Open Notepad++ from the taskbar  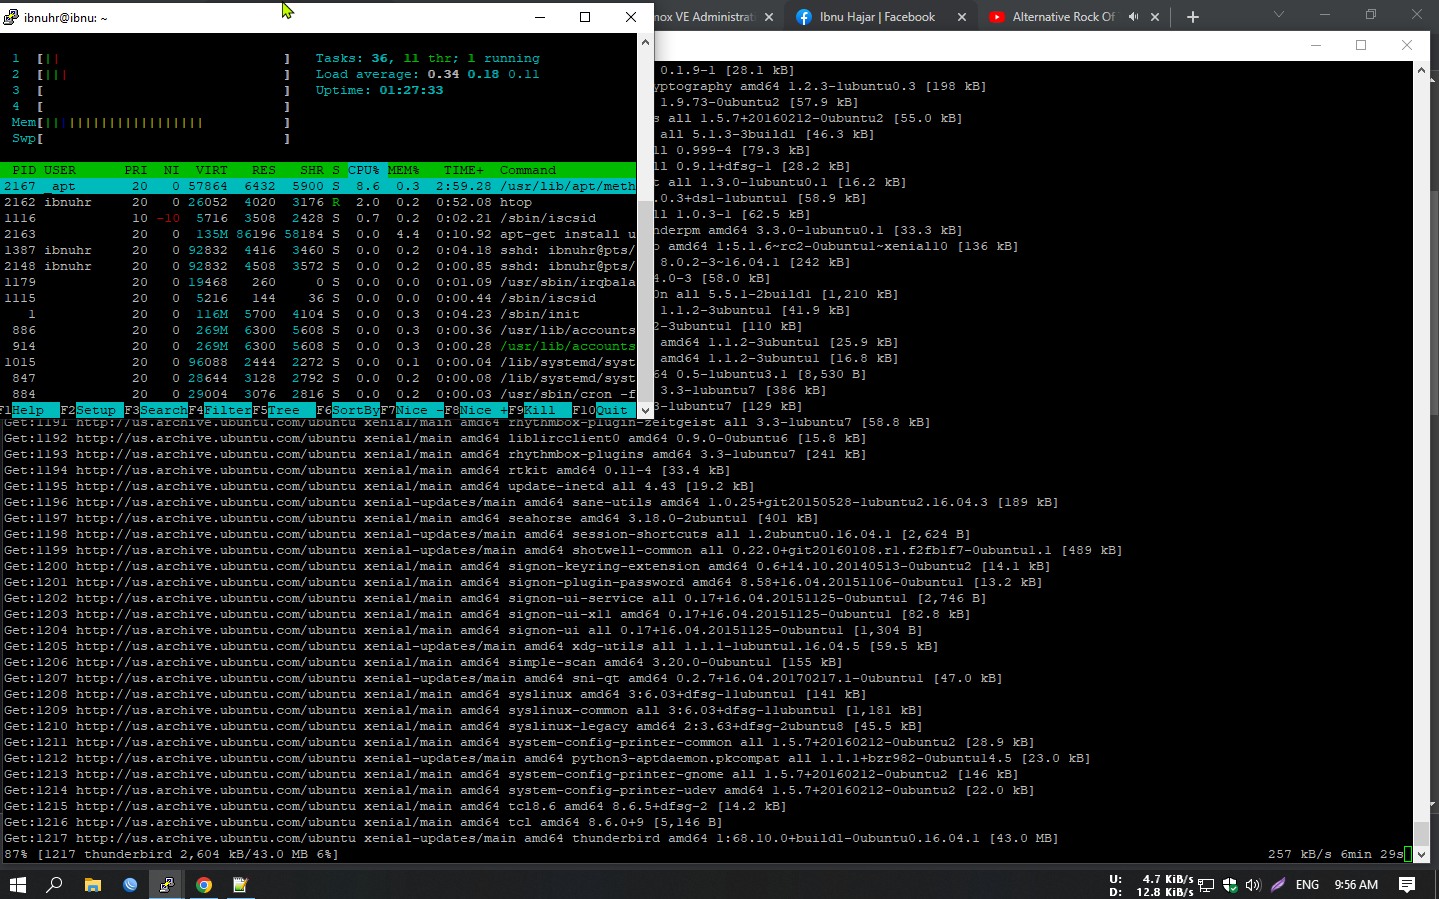point(239,884)
